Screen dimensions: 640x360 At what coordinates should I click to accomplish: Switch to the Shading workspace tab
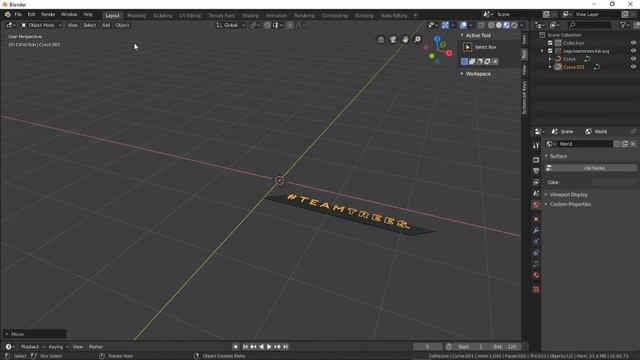coord(250,16)
